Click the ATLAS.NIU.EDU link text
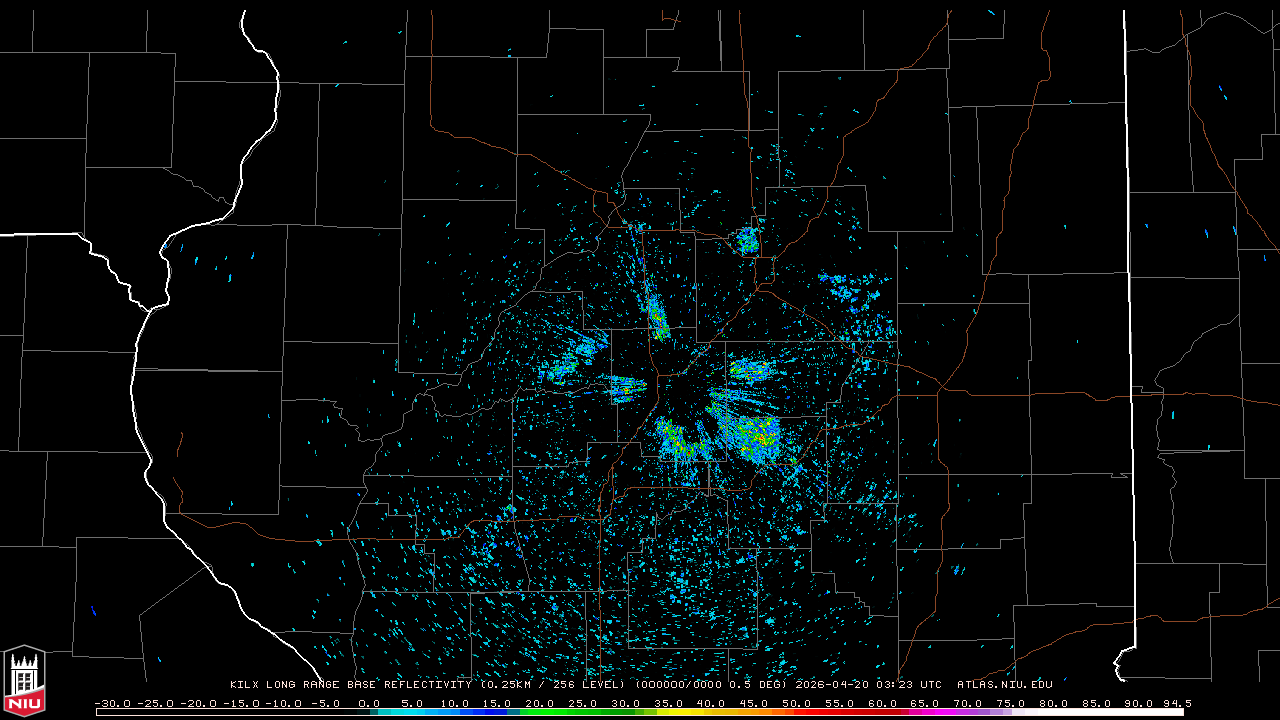 click(x=1004, y=685)
